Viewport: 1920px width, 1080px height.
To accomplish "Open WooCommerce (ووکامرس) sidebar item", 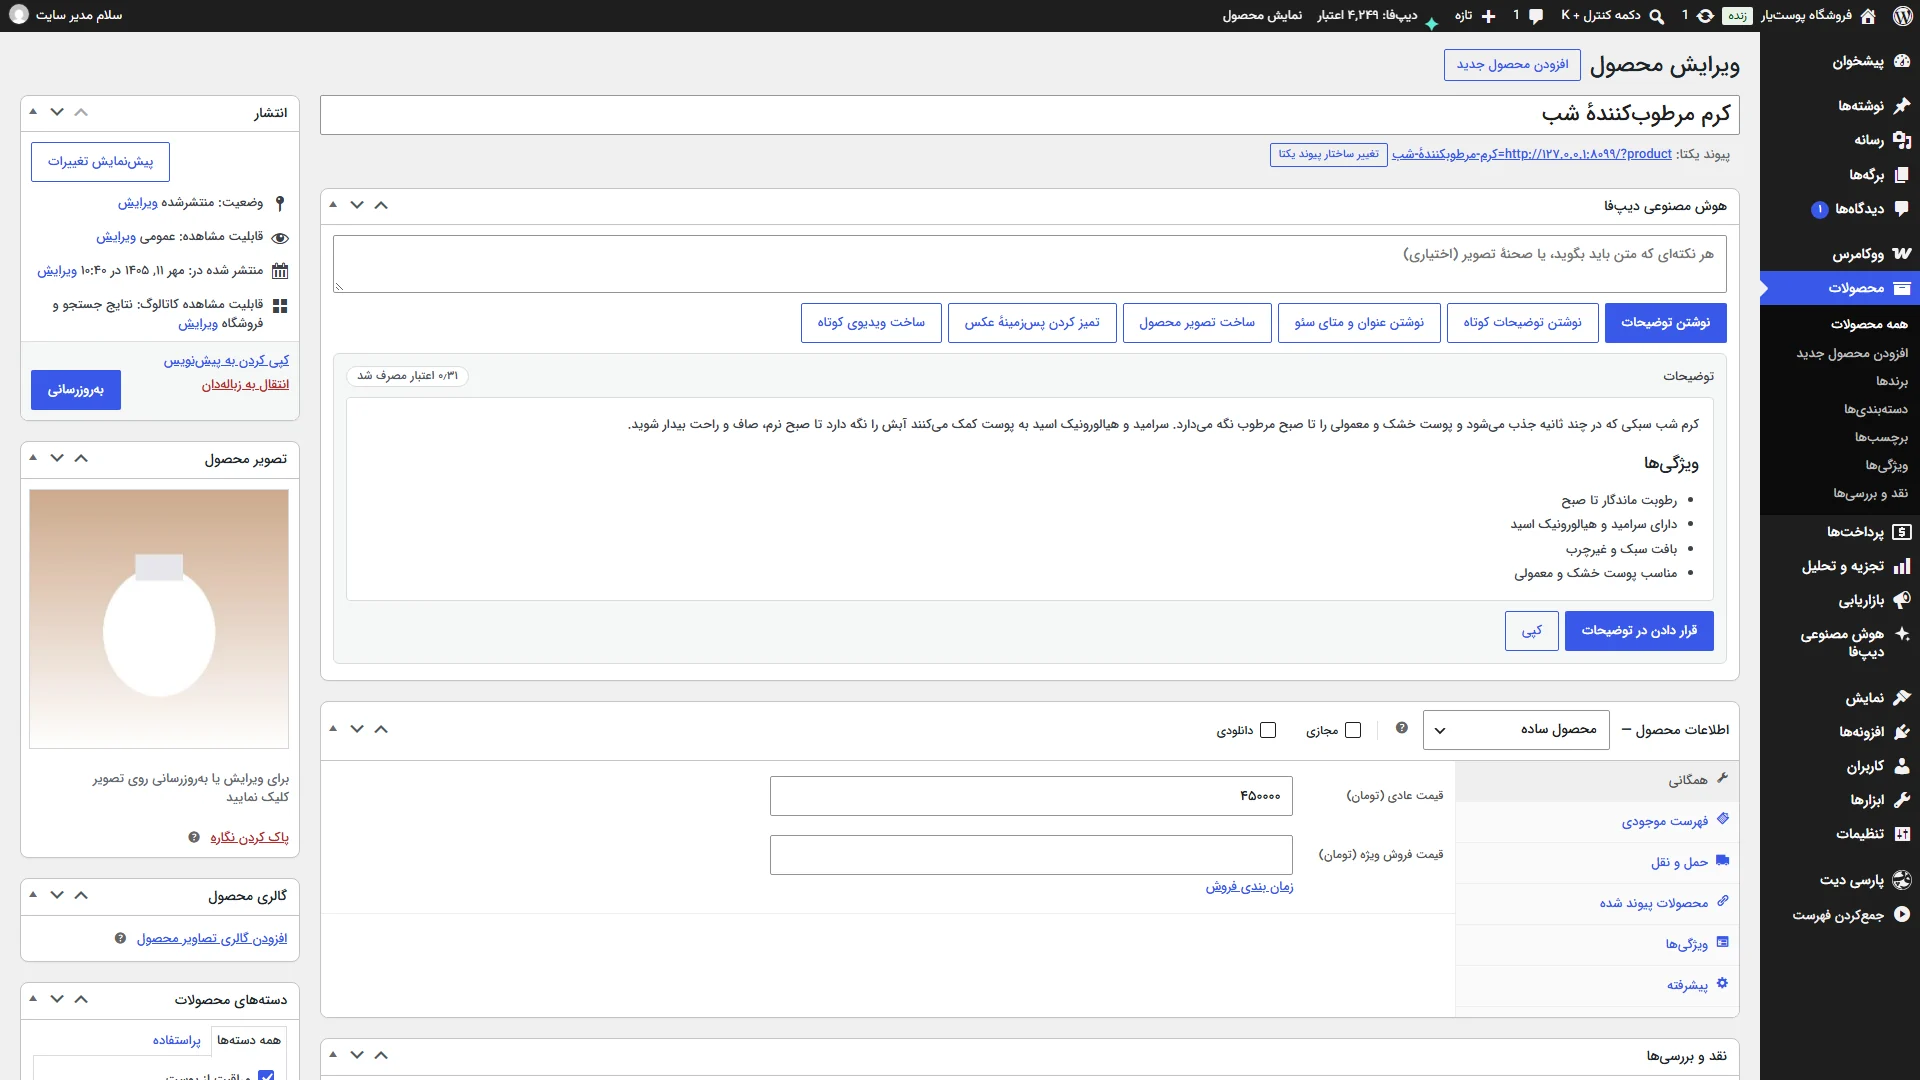I will [x=1840, y=254].
